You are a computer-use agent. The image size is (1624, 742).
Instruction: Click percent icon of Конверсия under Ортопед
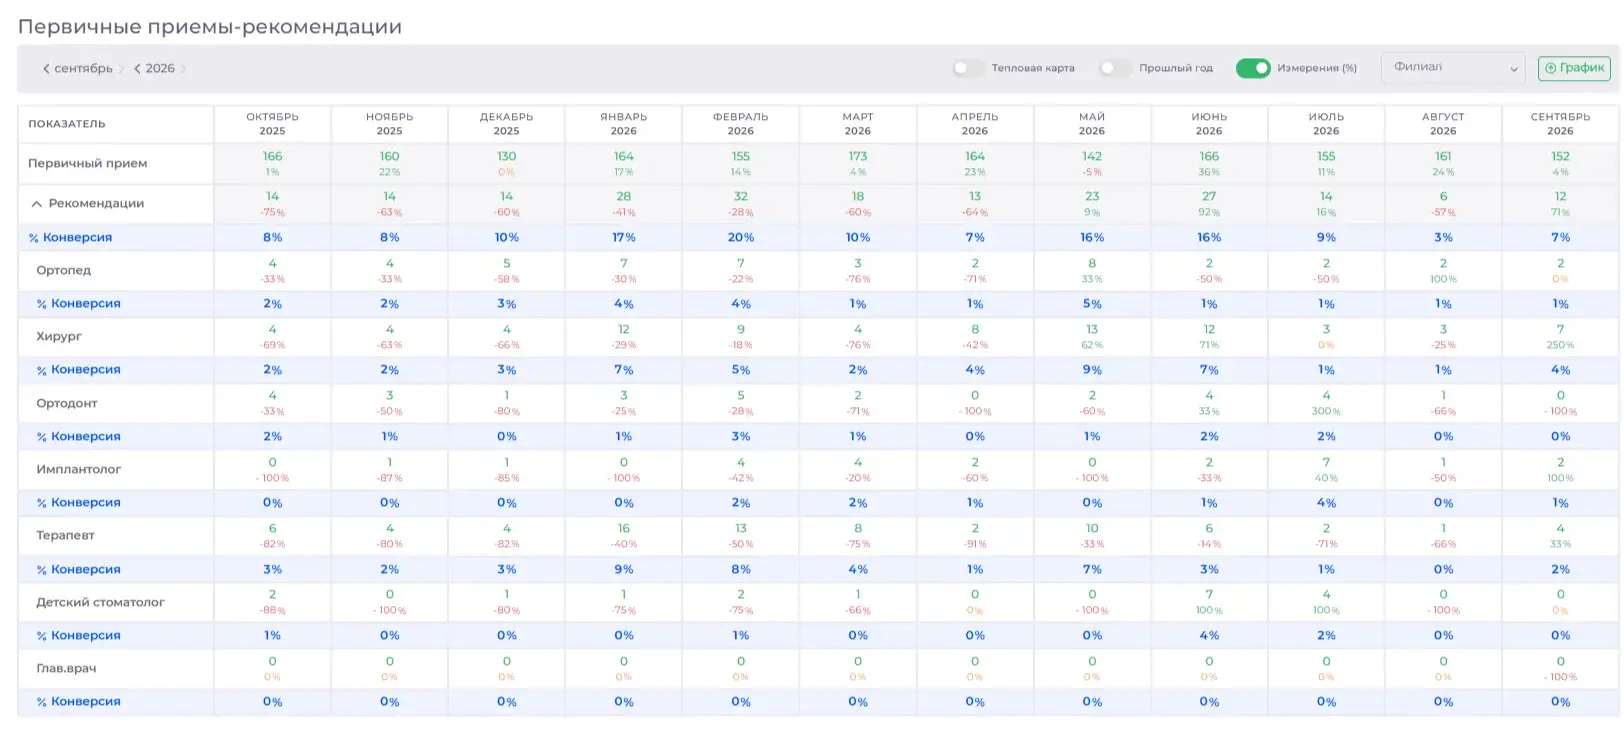tap(41, 304)
